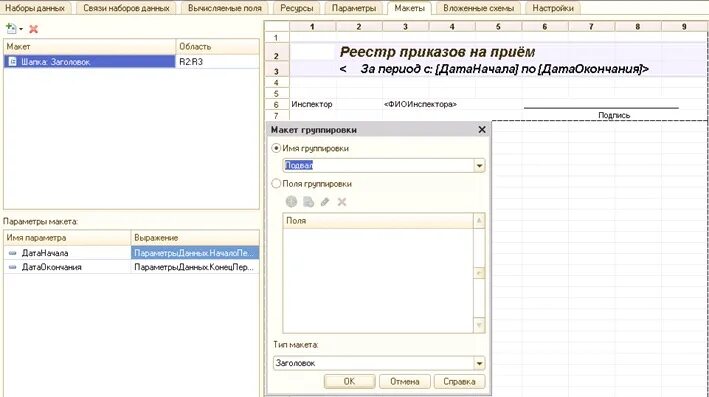709x397 pixels.
Task: Select spreadsheet row header 6
Action: point(277,105)
